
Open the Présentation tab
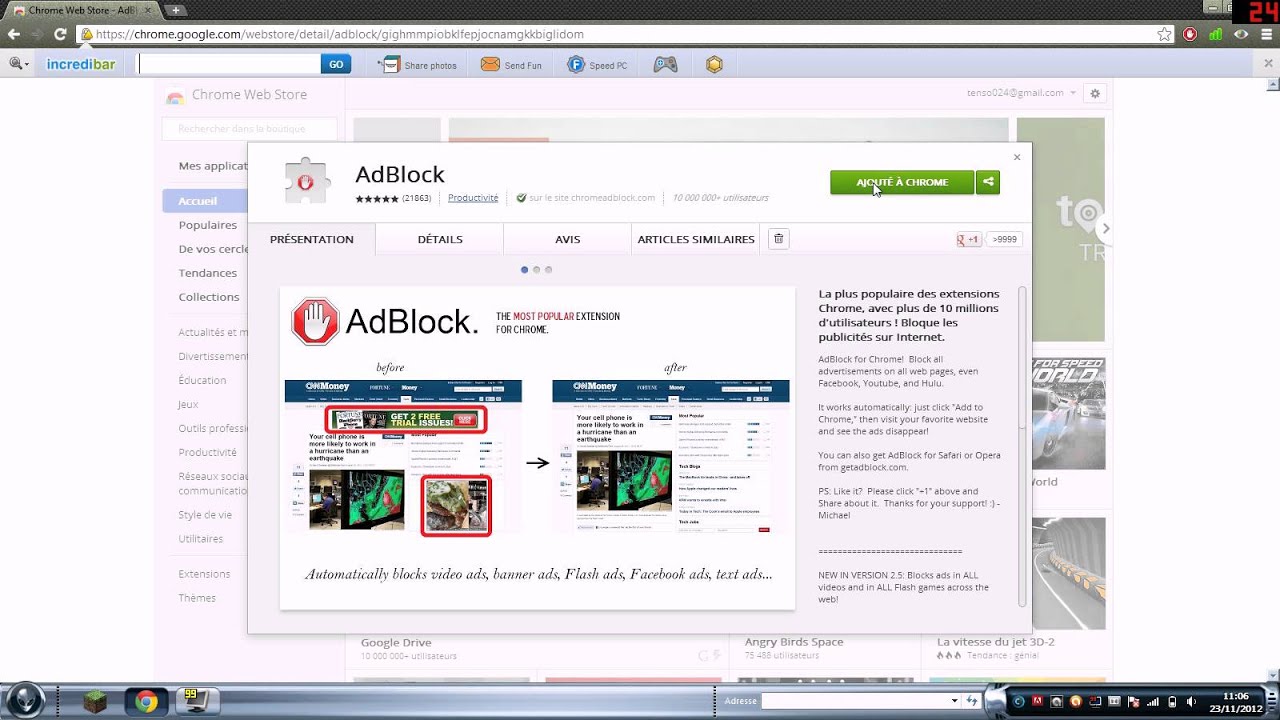[x=312, y=239]
